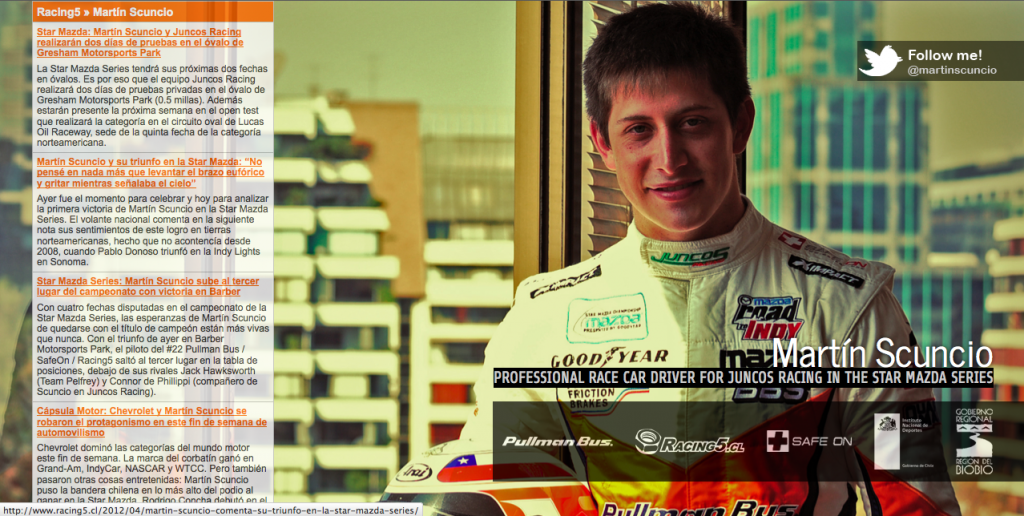
Task: Open the Gresham Motorsports Park tests article
Action: 140,42
